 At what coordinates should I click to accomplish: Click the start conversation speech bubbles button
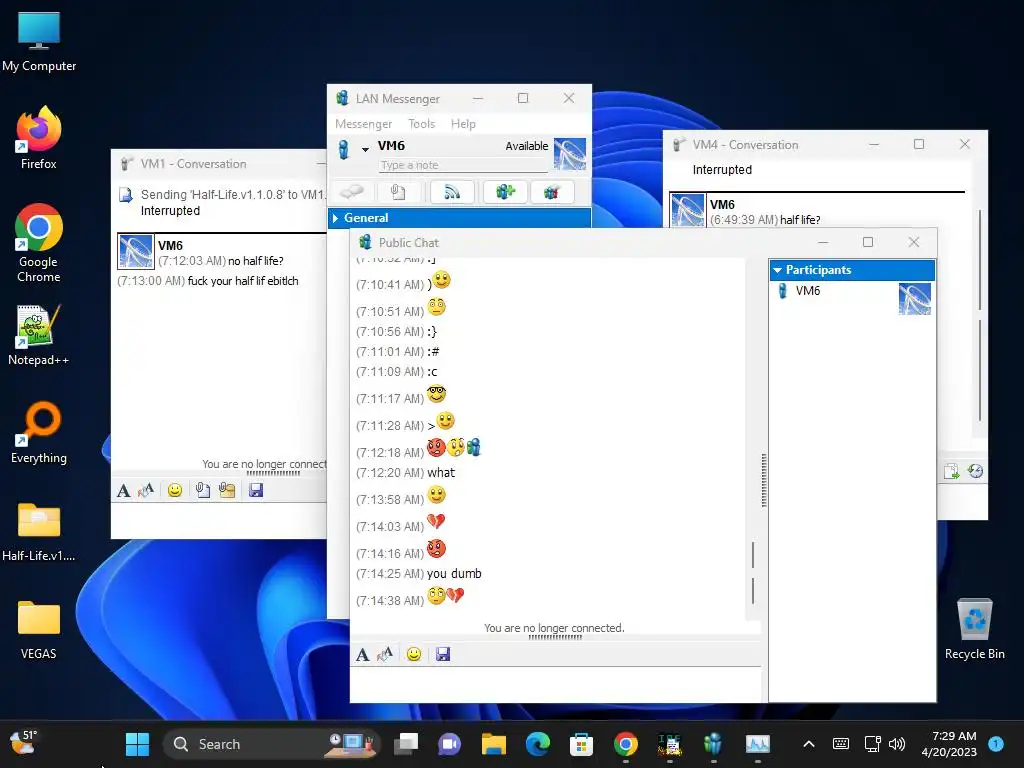pyautogui.click(x=352, y=192)
